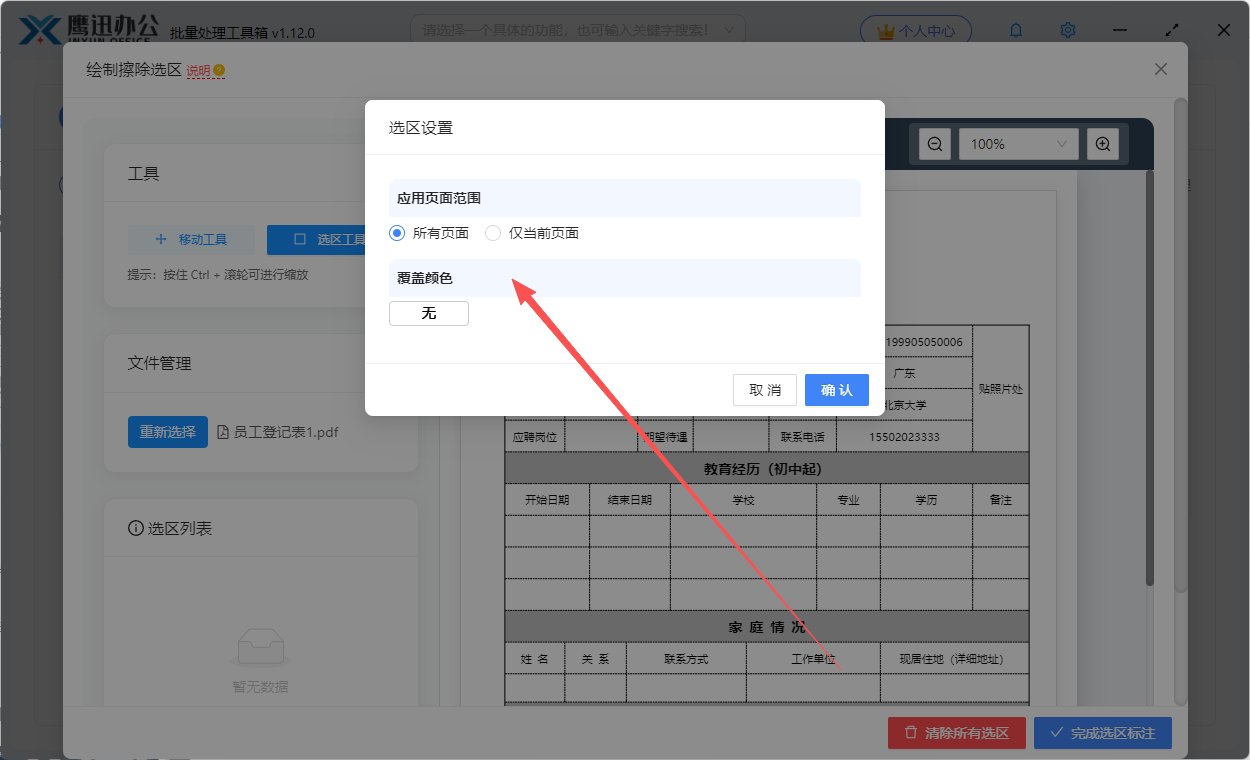Open the settings gear icon
The image size is (1250, 760).
(x=1067, y=30)
